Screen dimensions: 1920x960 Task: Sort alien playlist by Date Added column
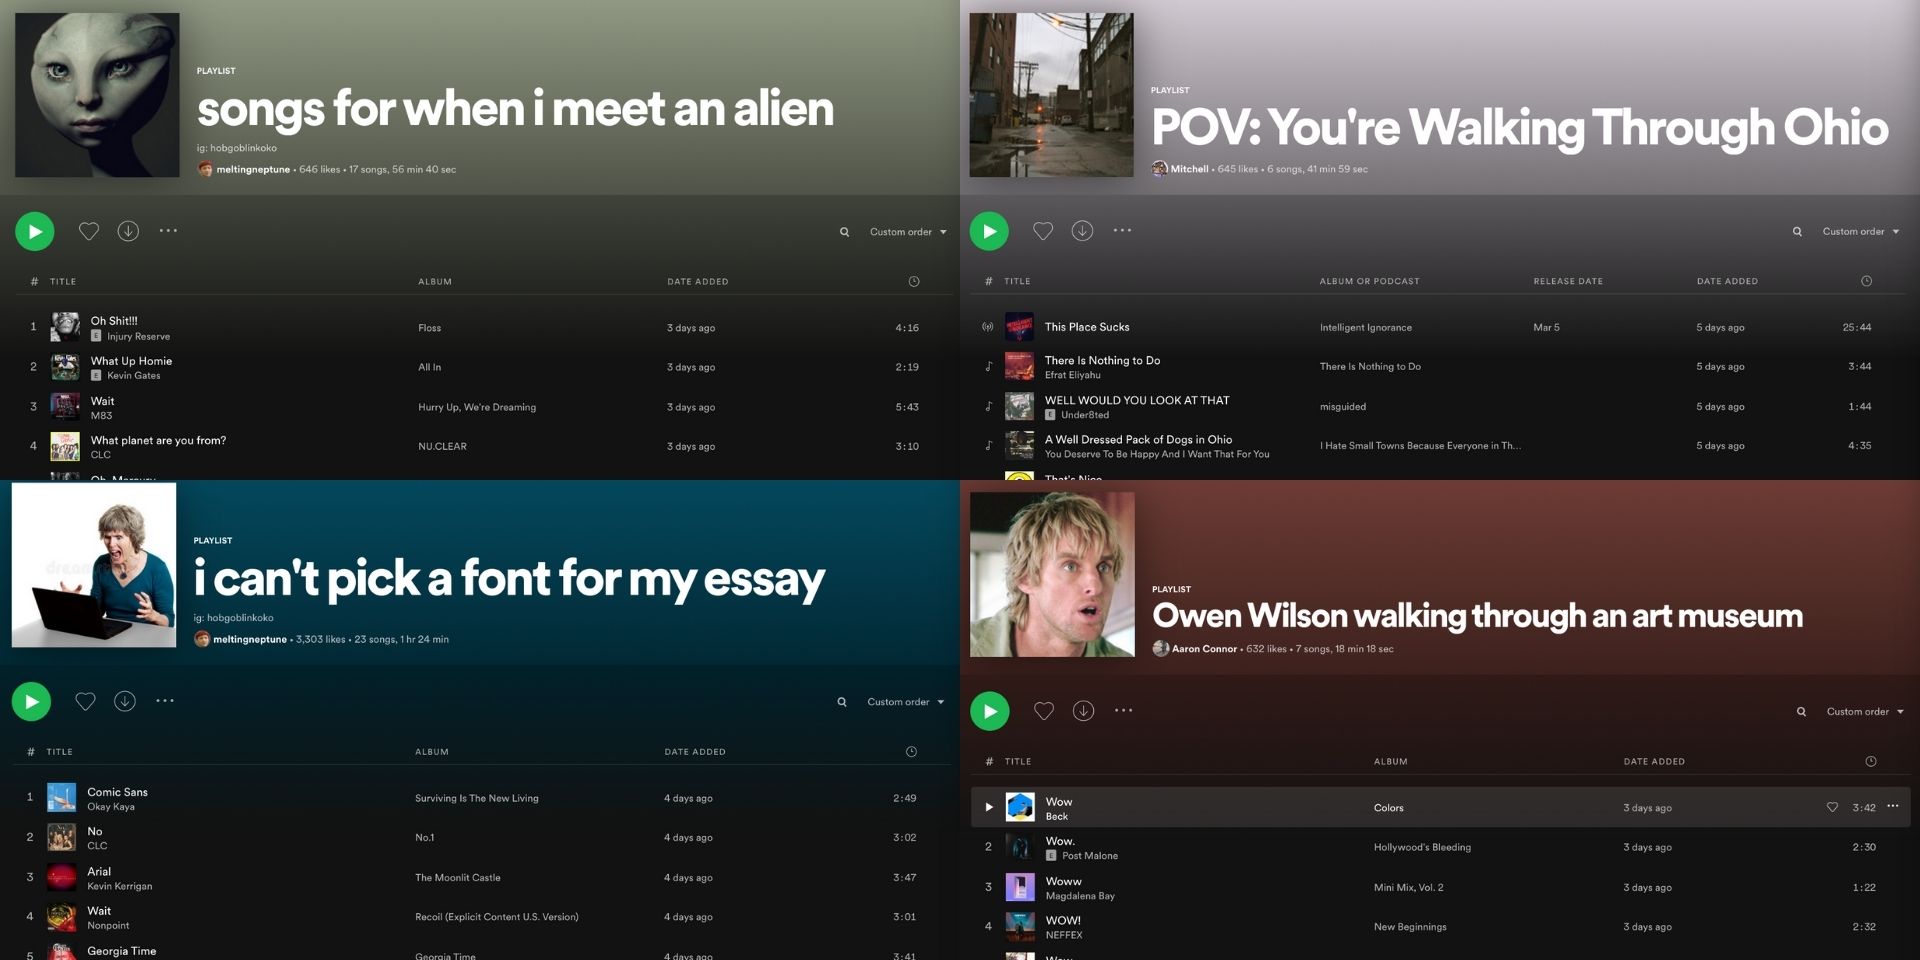(698, 282)
